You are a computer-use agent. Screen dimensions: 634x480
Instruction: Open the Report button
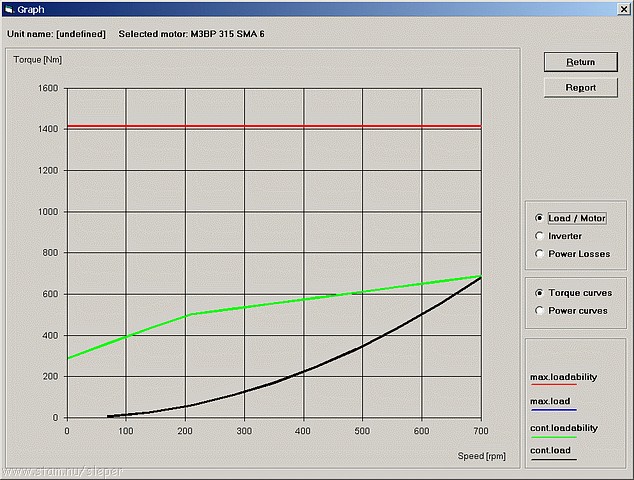coord(581,88)
